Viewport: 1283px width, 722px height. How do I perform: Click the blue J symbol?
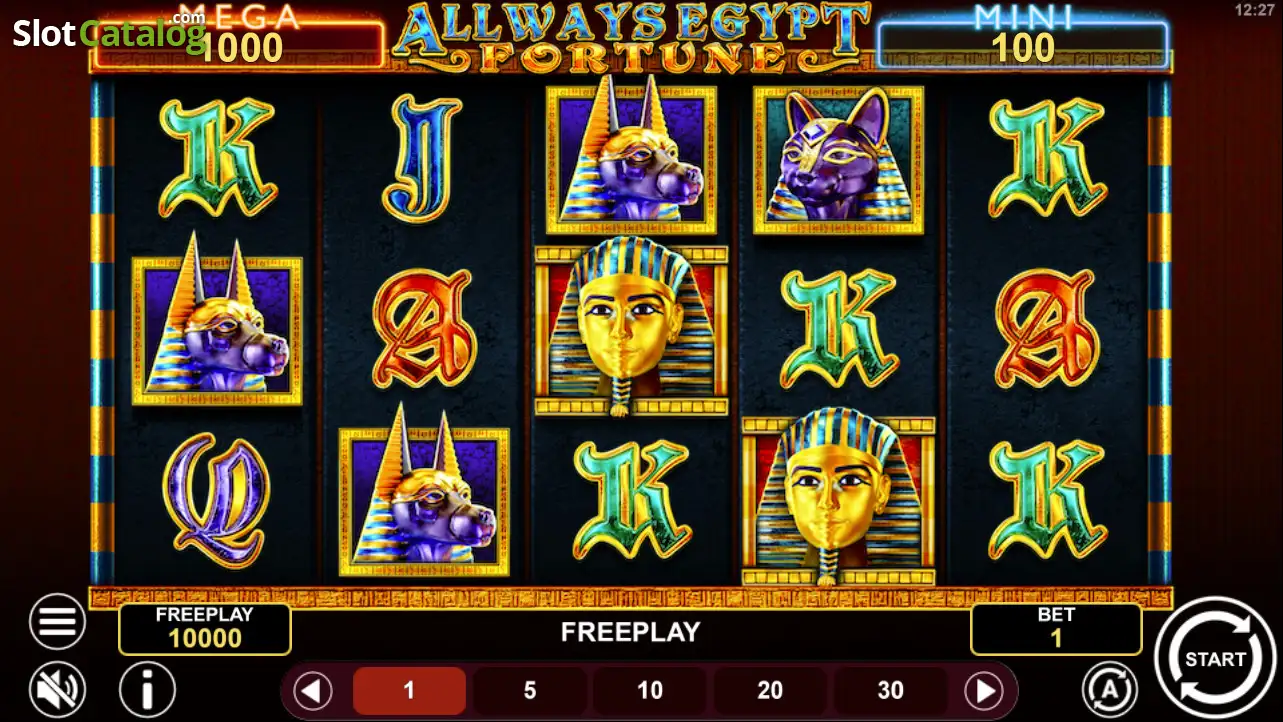[422, 158]
